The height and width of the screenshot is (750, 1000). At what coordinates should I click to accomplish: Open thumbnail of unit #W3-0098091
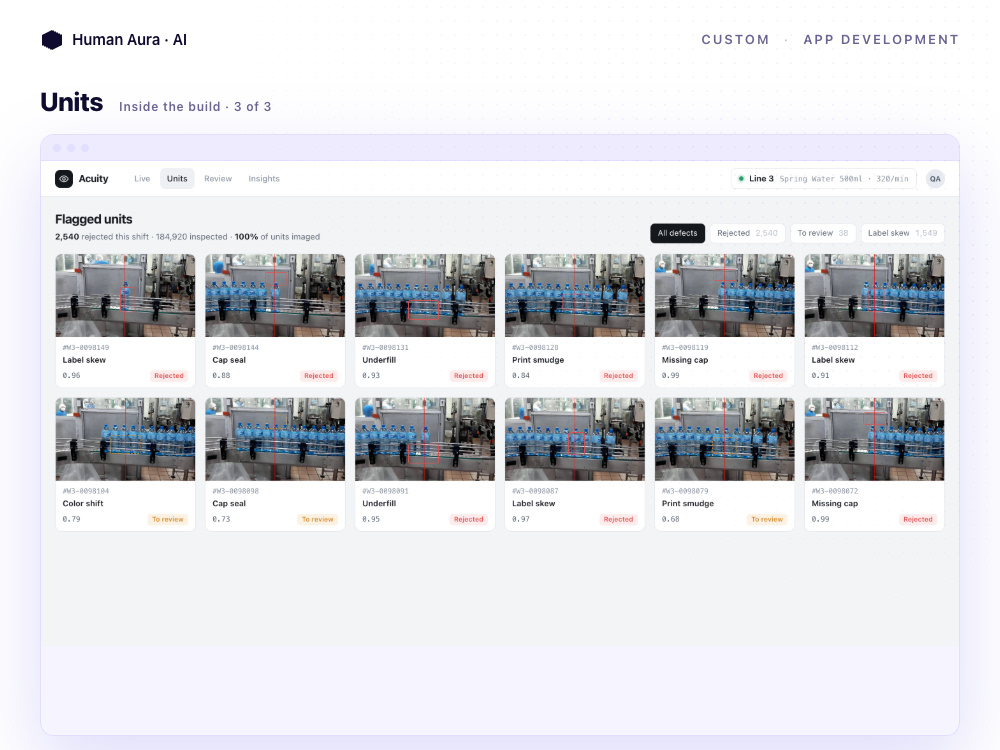point(425,439)
